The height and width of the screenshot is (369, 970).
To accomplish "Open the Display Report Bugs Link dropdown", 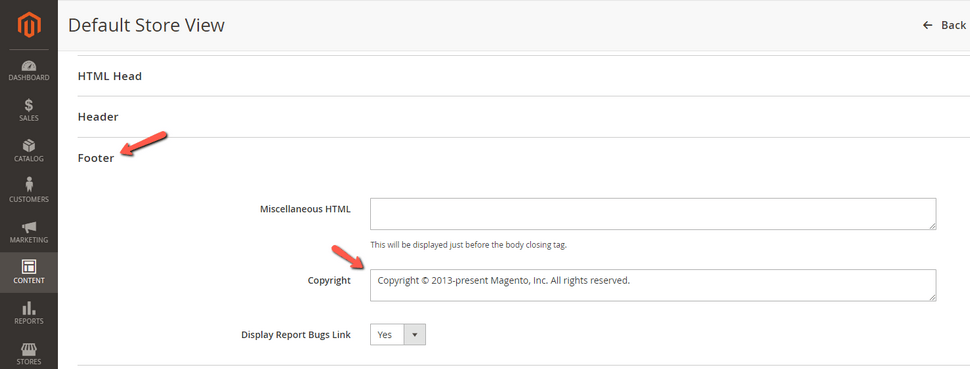I will [398, 334].
